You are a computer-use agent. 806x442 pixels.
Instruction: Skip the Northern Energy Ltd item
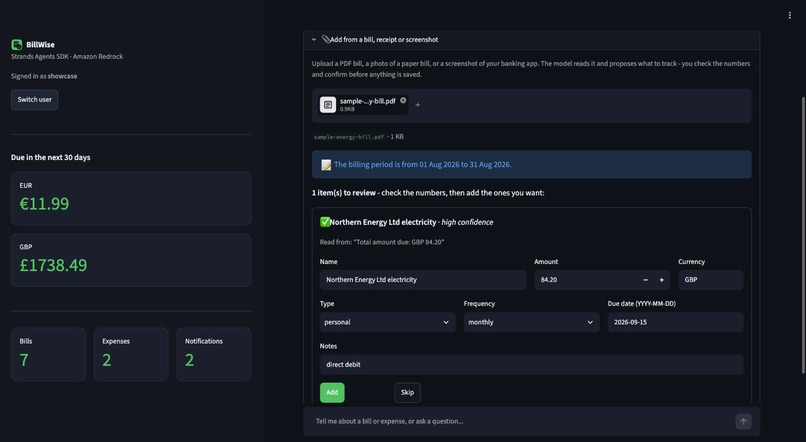click(407, 393)
